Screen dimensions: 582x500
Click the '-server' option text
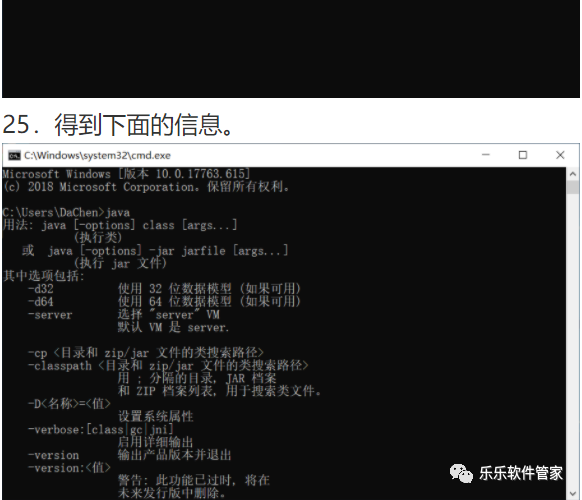point(50,315)
